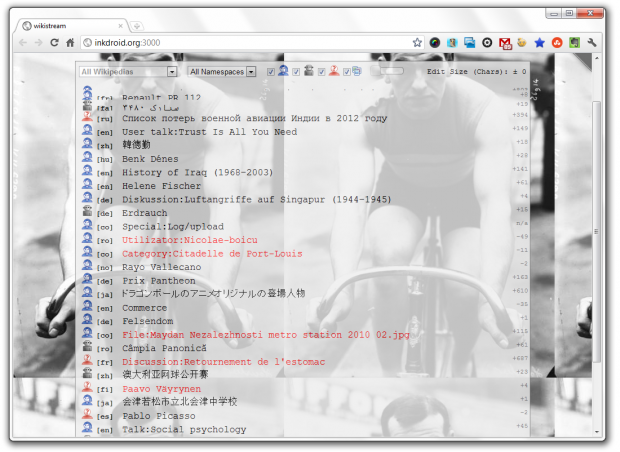Open the All Namespaces dropdown

click(221, 72)
